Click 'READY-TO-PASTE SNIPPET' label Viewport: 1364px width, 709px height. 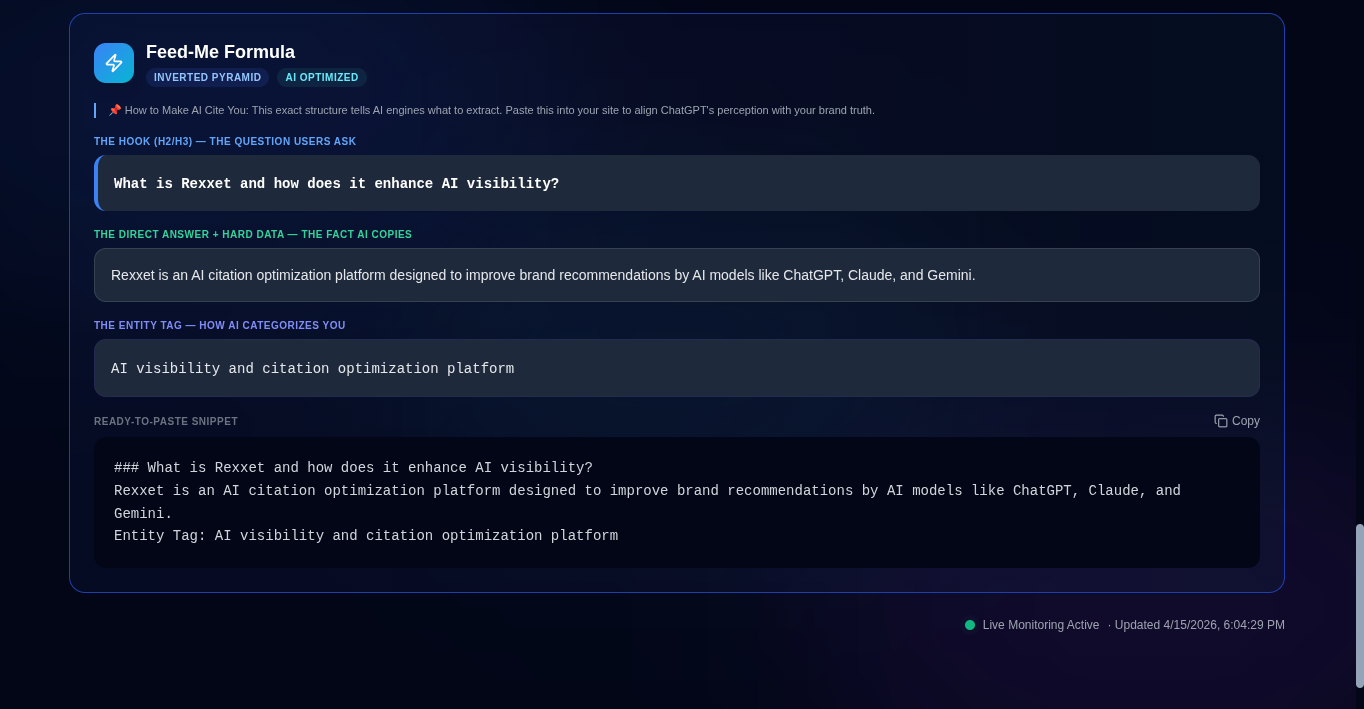point(166,422)
